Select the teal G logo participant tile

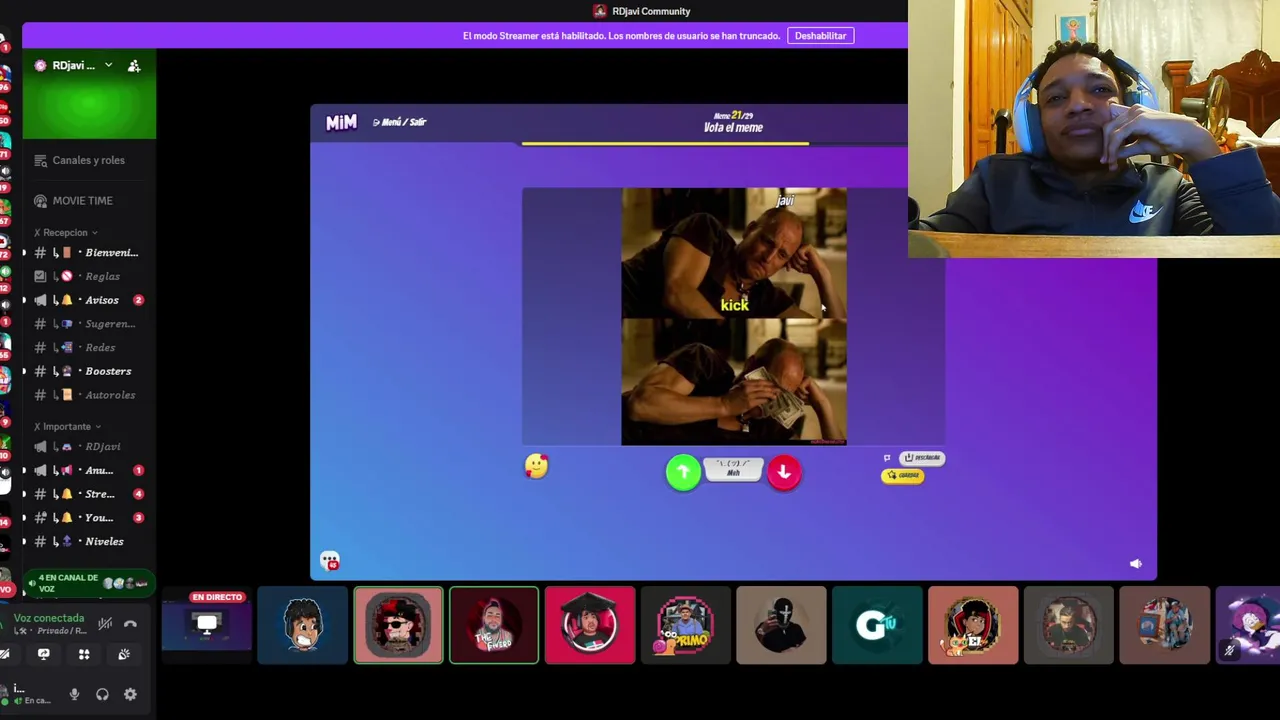(877, 626)
